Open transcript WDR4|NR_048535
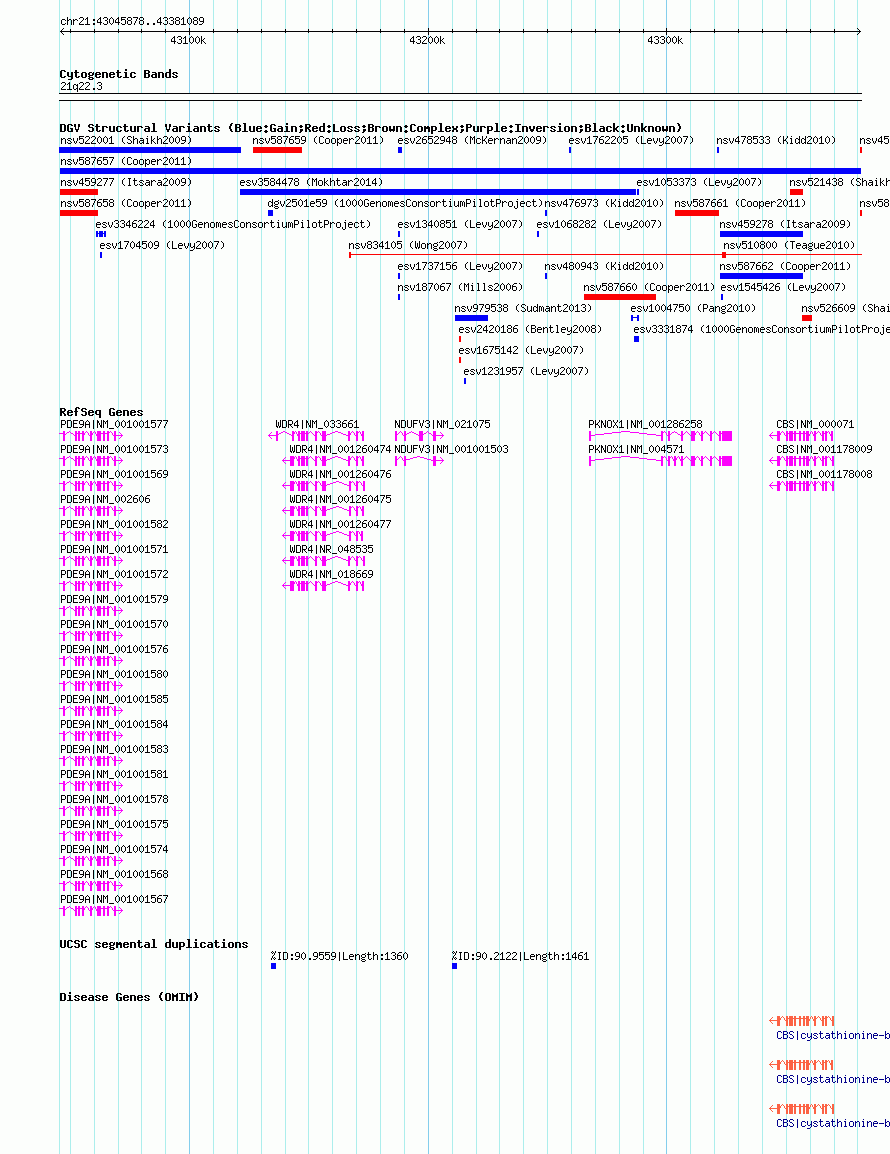 point(331,549)
